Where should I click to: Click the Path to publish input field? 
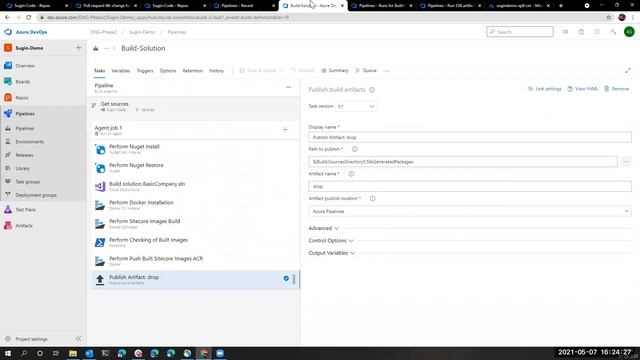pyautogui.click(x=463, y=162)
